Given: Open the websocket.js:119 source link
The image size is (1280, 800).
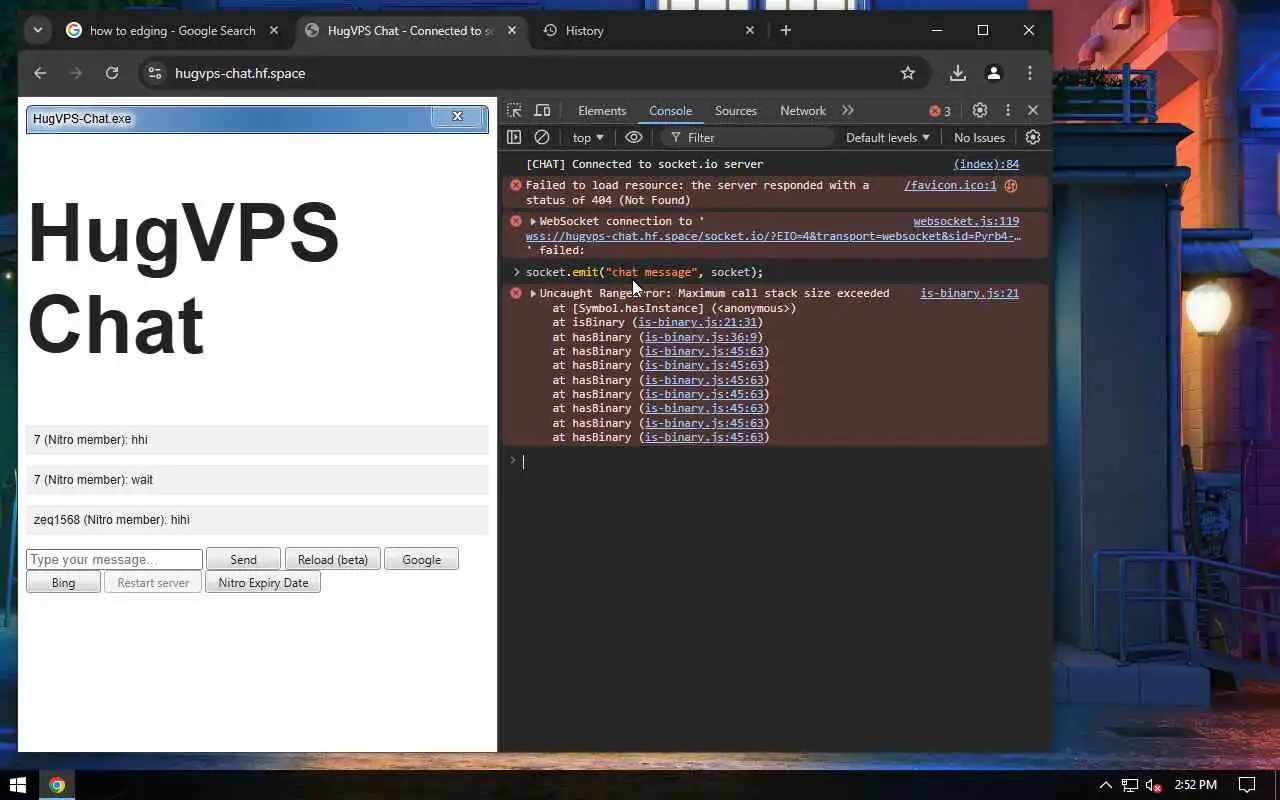Looking at the screenshot, I should pyautogui.click(x=966, y=222).
